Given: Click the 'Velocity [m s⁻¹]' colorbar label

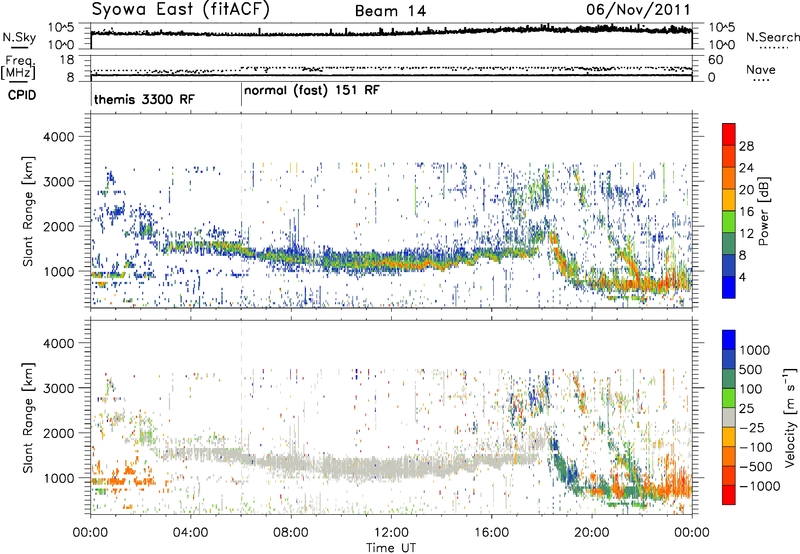Looking at the screenshot, I should click(790, 417).
